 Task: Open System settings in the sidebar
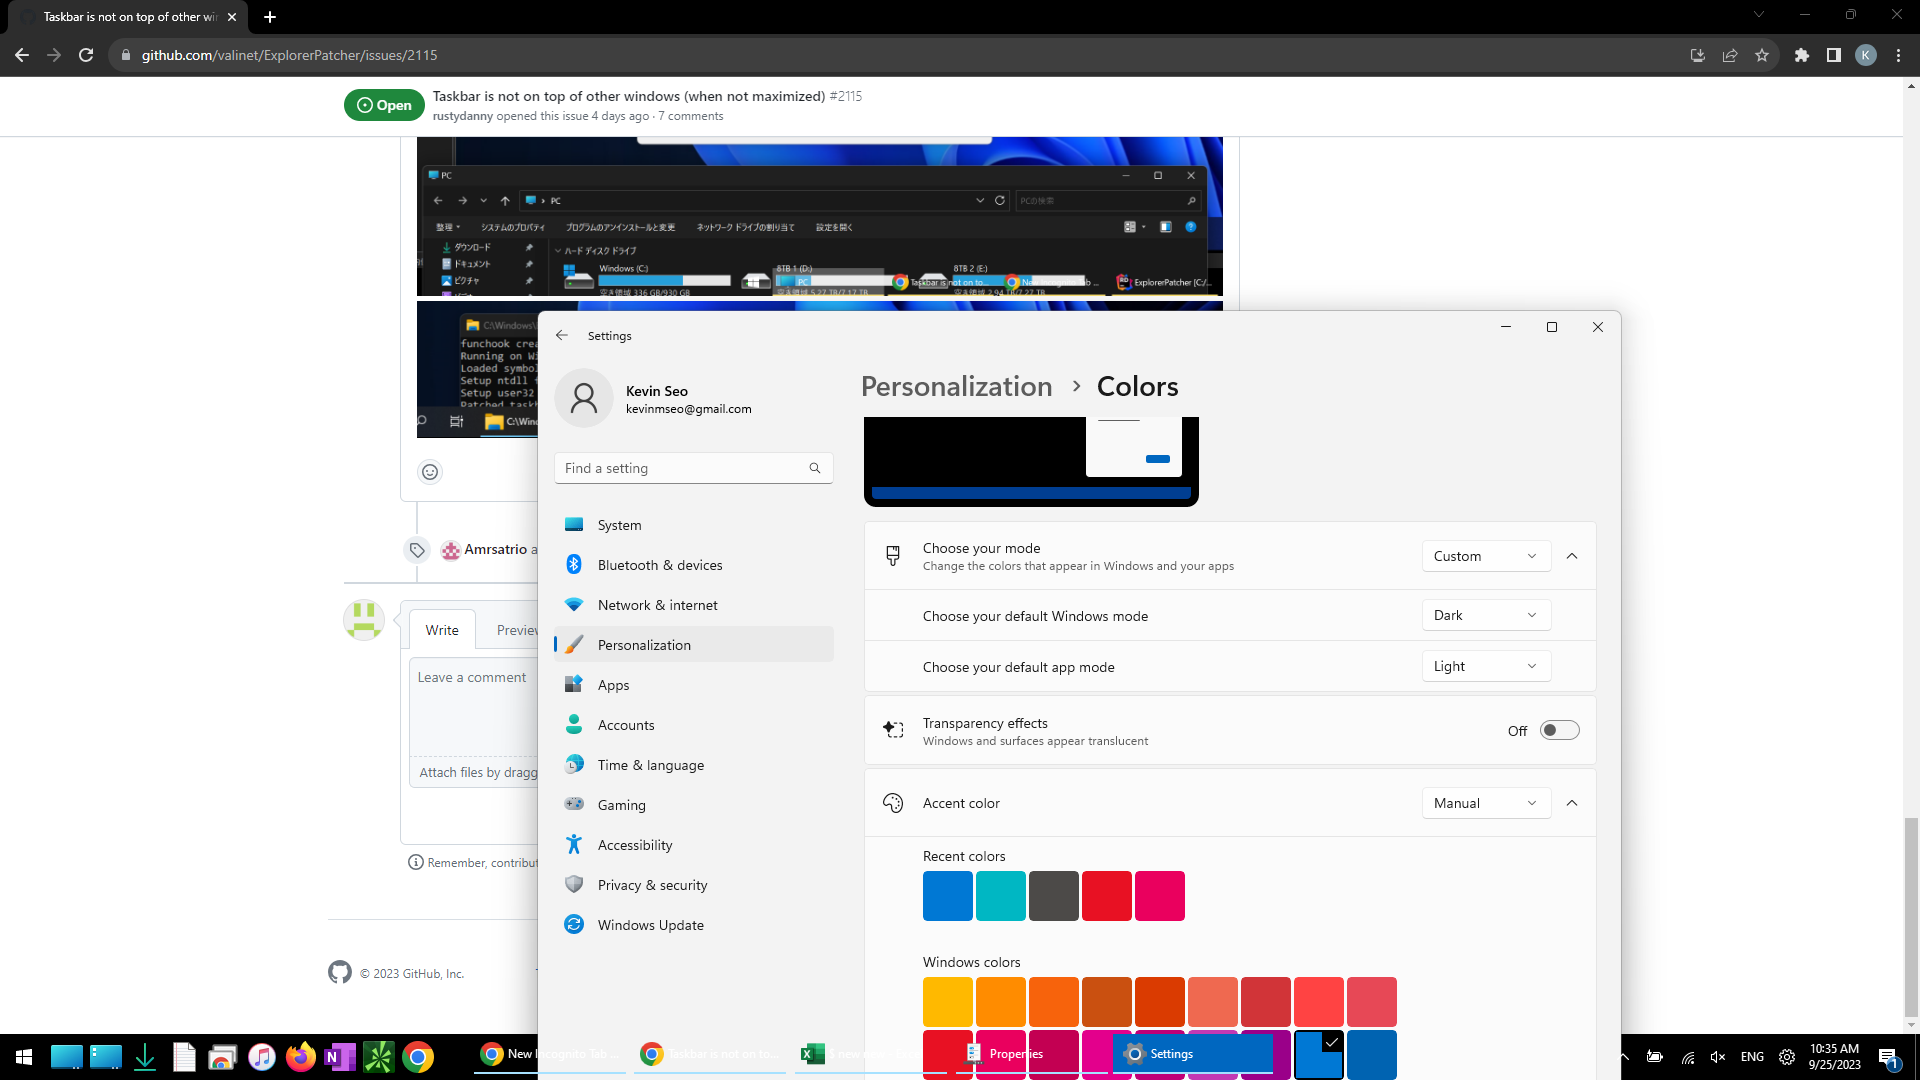click(x=619, y=524)
